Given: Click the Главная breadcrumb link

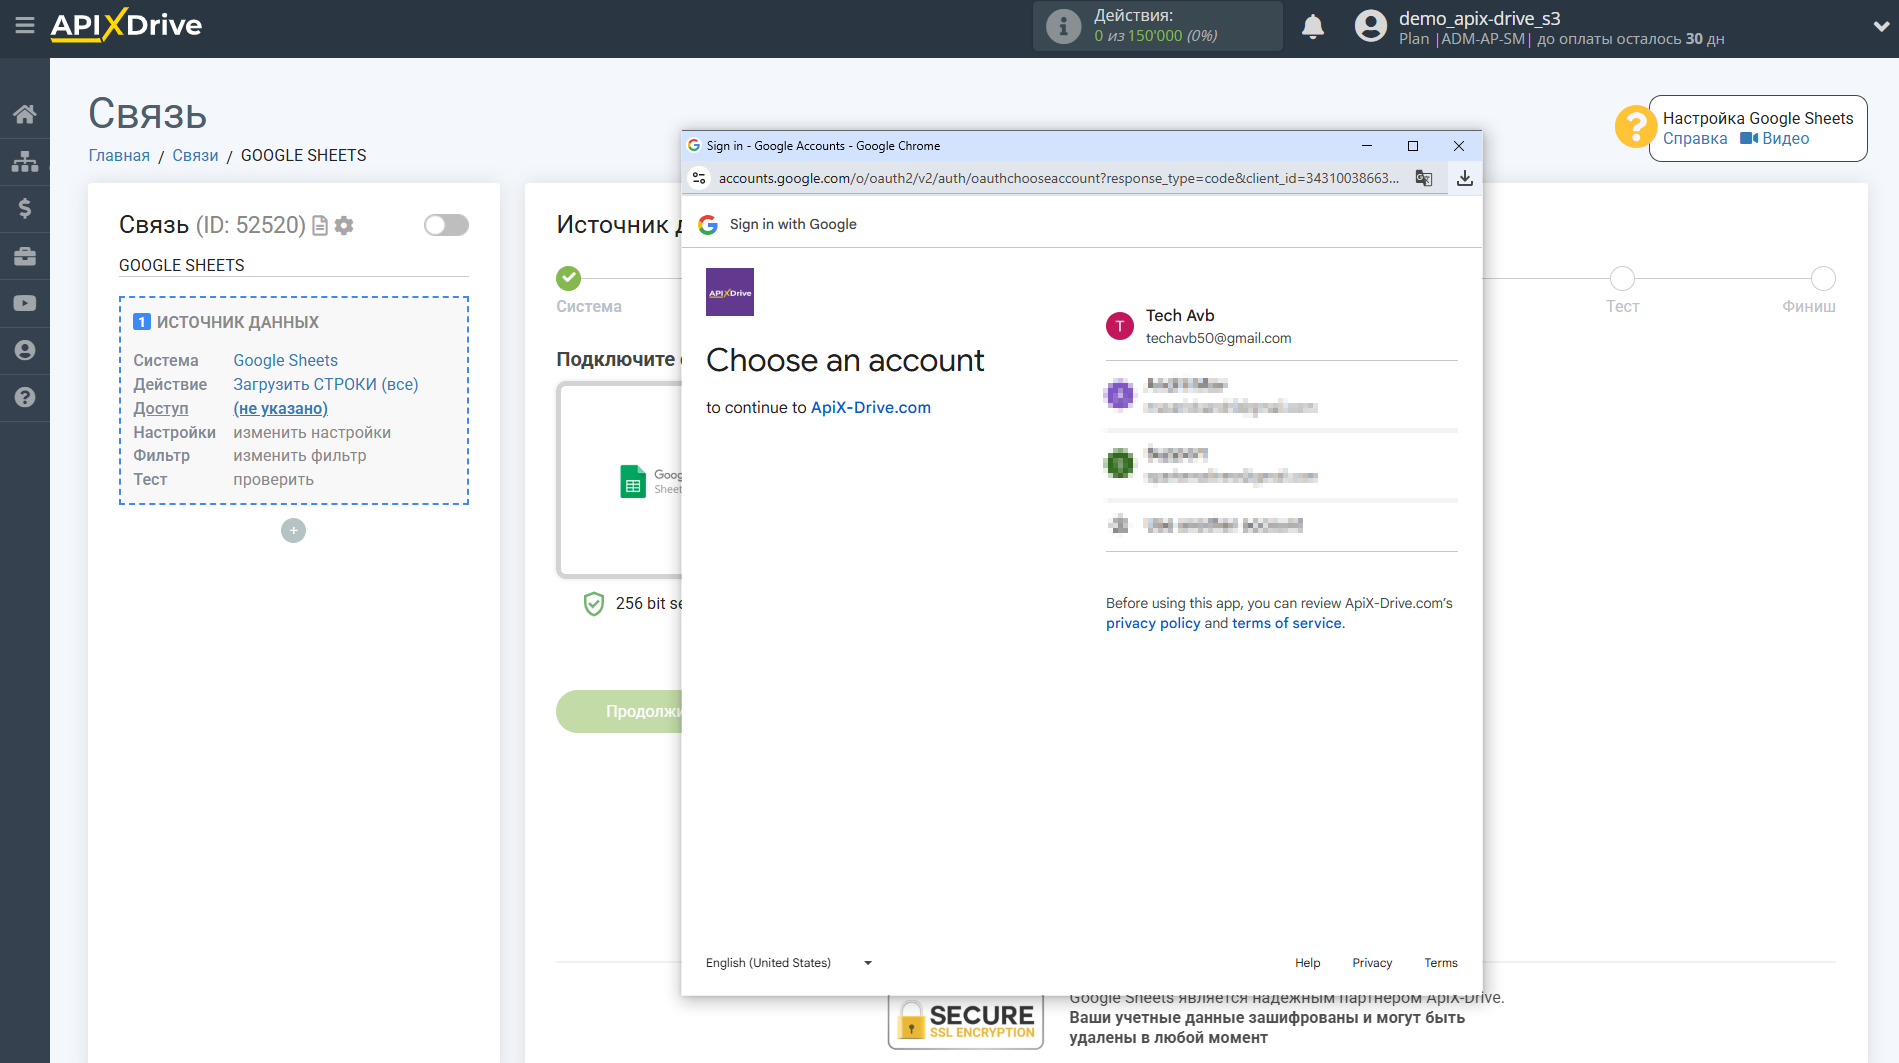Looking at the screenshot, I should coord(119,155).
